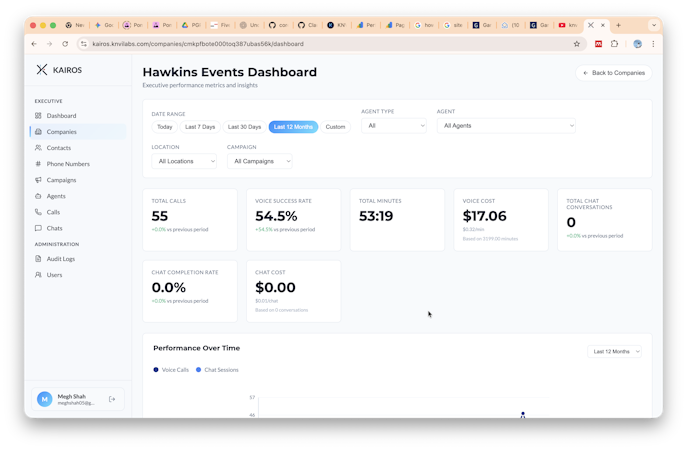Click the Total Minutes 53:19 value
The image size is (687, 450).
click(x=376, y=216)
